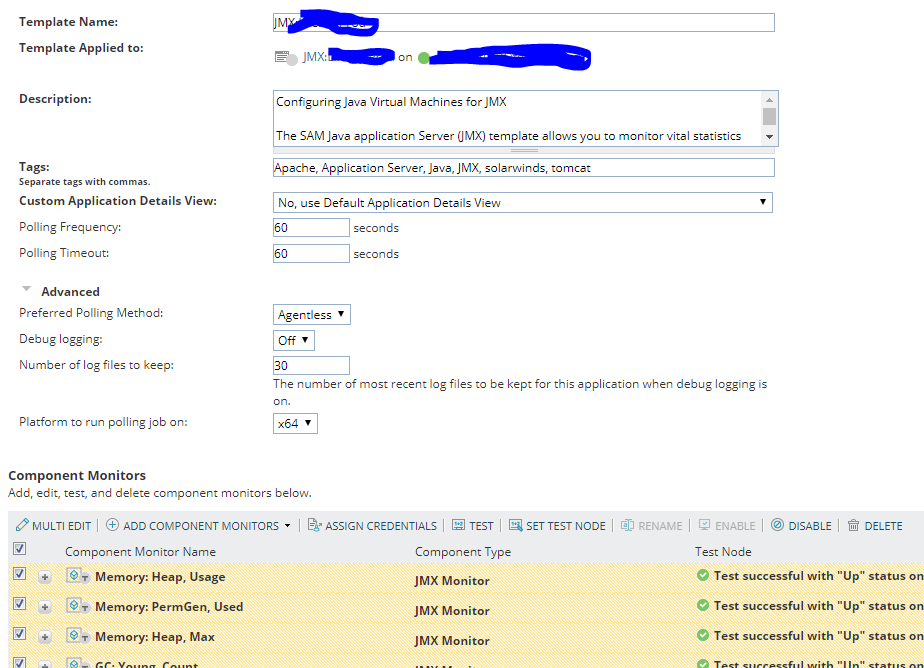Screen dimensions: 924x668
Task: Click the Tags input field
Action: click(524, 168)
